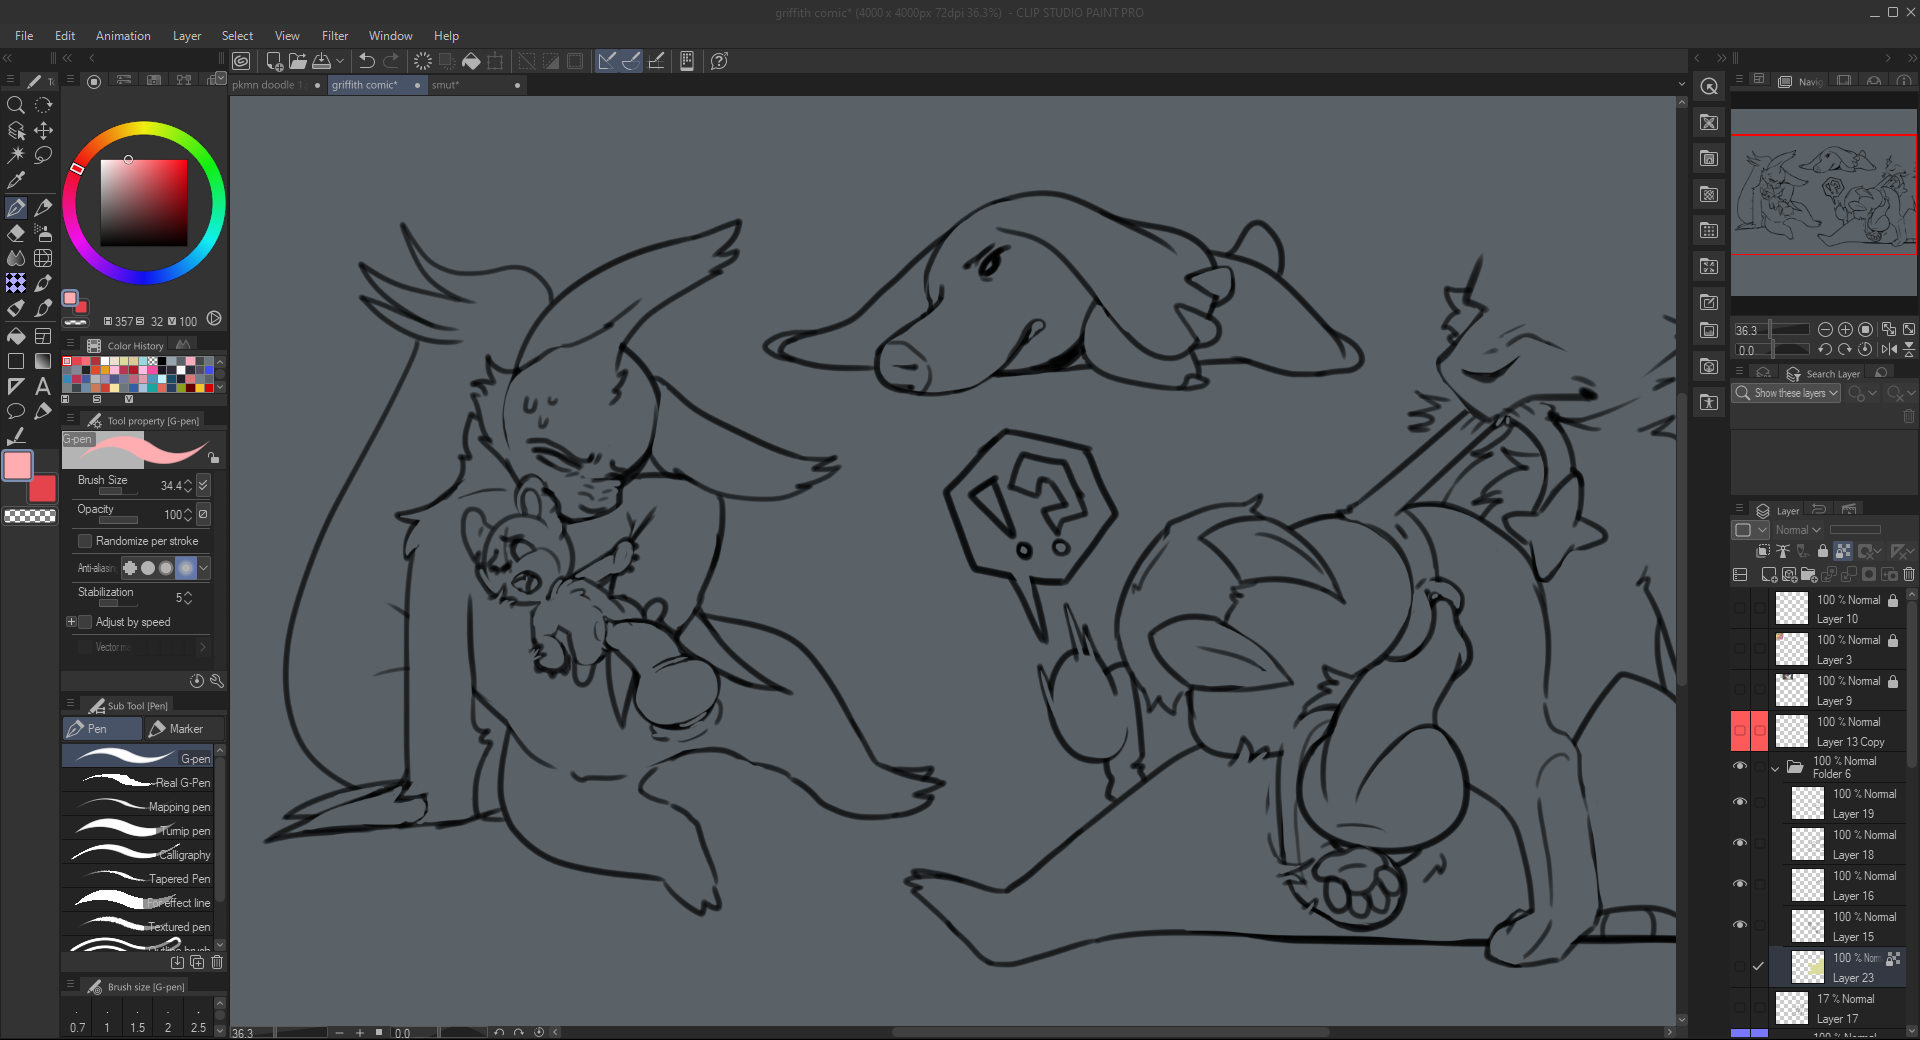Select the Real G-Pen sub tool
The image size is (1920, 1040).
pos(138,782)
